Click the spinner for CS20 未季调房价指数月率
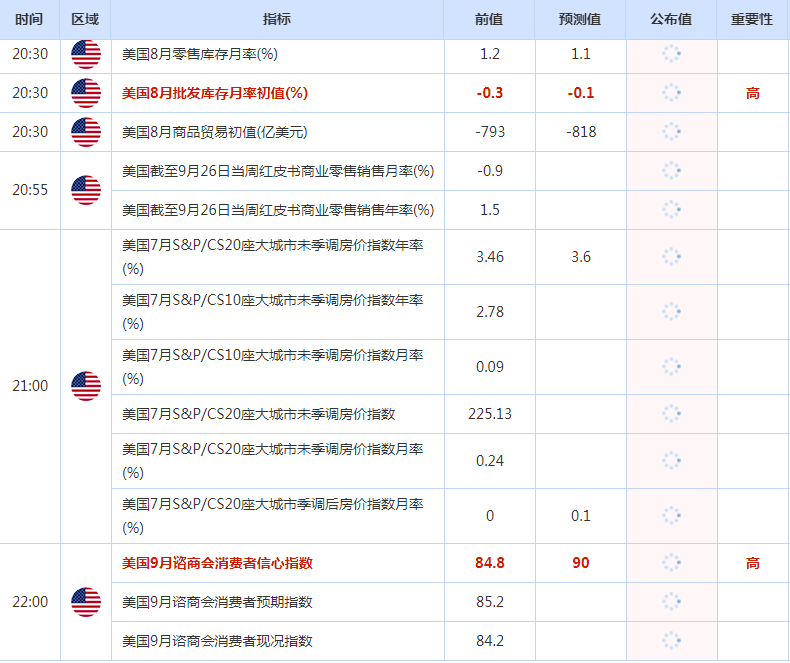Viewport: 790px width, 663px height. click(x=671, y=460)
